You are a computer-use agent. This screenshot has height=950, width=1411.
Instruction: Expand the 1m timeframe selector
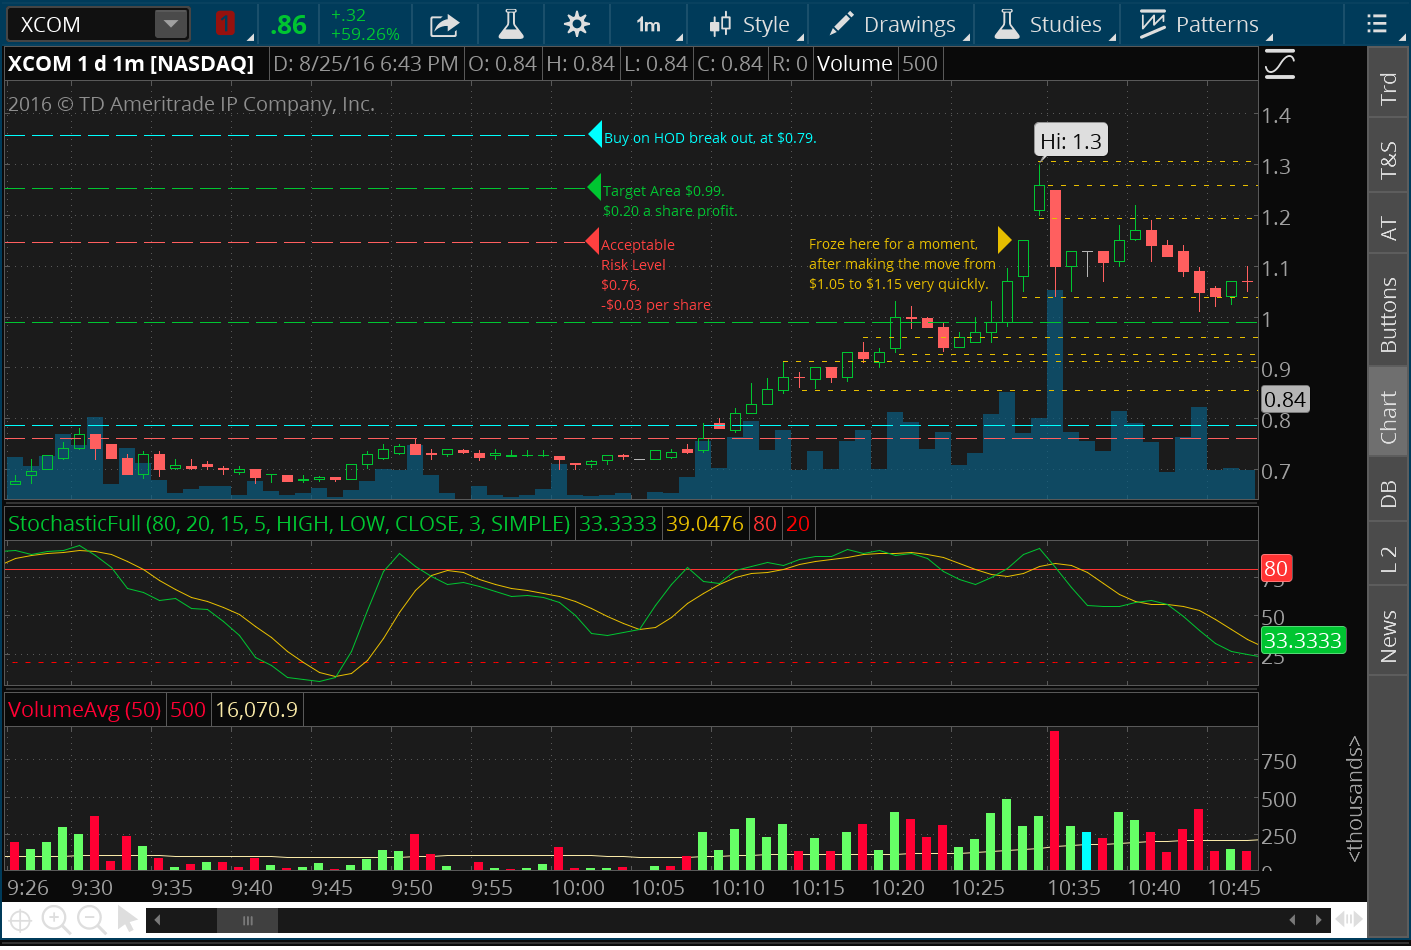(650, 25)
